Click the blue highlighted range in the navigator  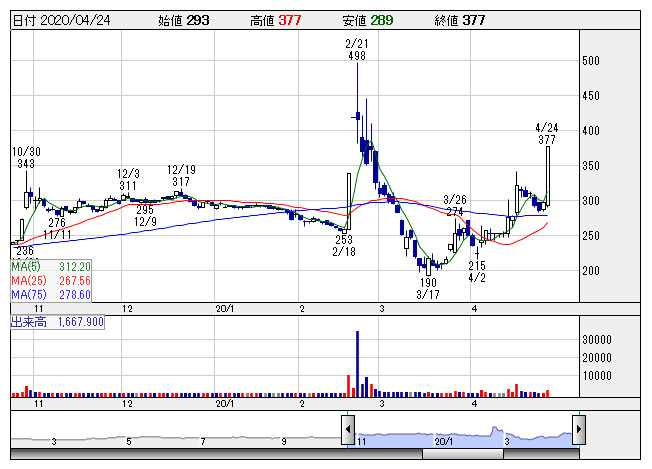tap(463, 435)
